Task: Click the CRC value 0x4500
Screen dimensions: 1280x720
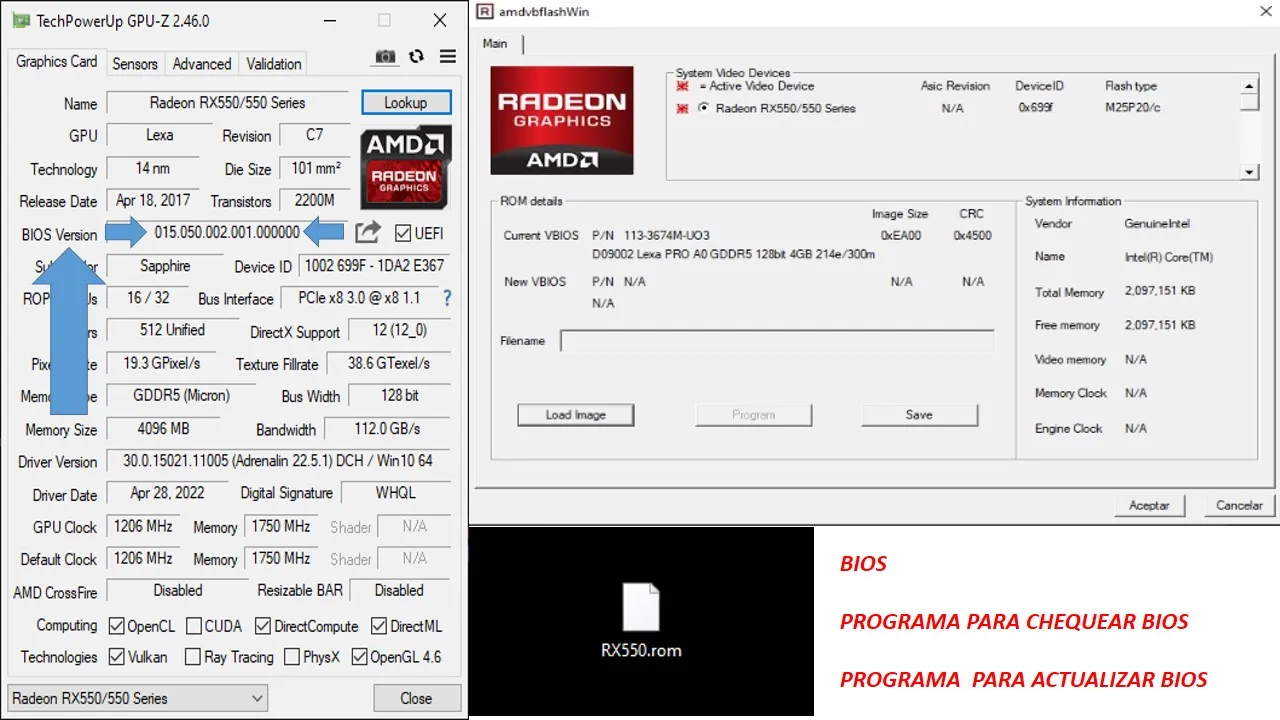Action: click(973, 236)
